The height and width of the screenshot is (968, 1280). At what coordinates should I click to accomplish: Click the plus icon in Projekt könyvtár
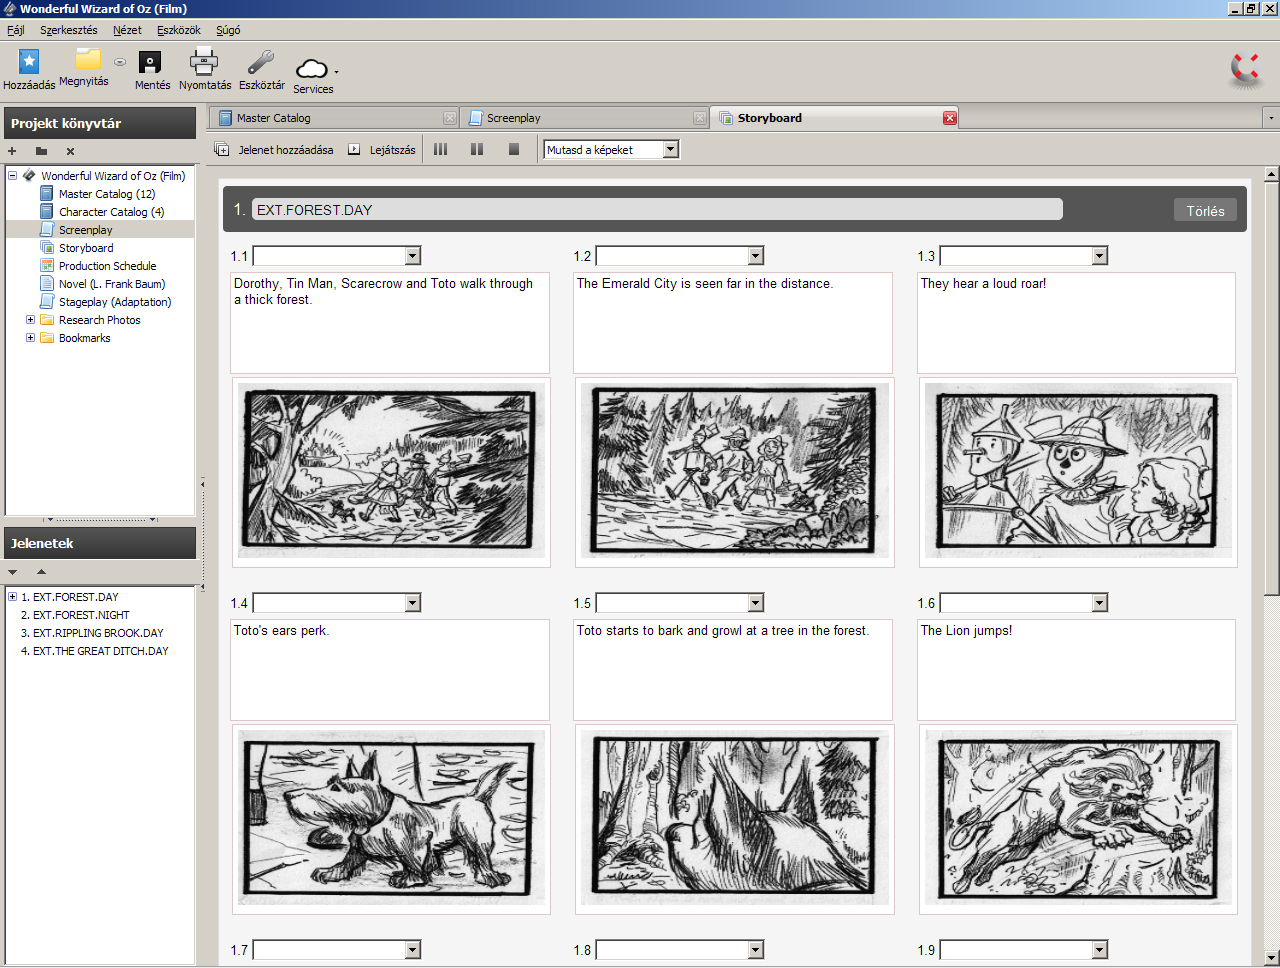pyautogui.click(x=12, y=151)
